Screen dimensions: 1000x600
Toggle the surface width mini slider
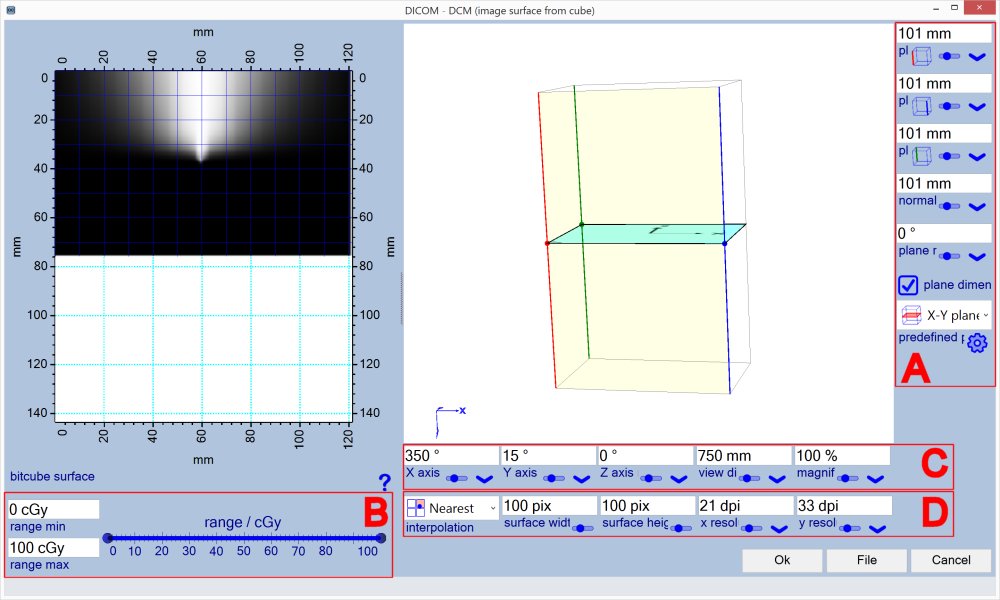click(580, 528)
